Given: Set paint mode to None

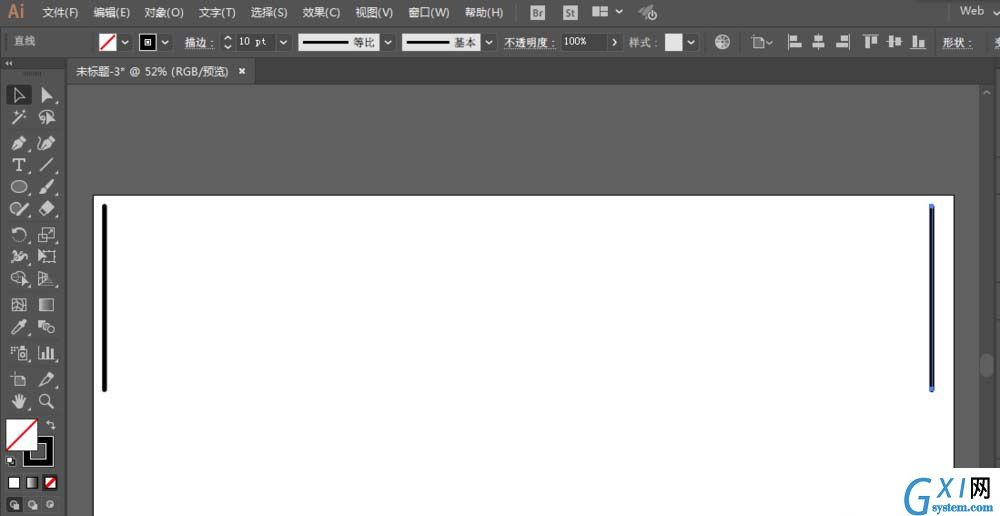Looking at the screenshot, I should pos(50,483).
